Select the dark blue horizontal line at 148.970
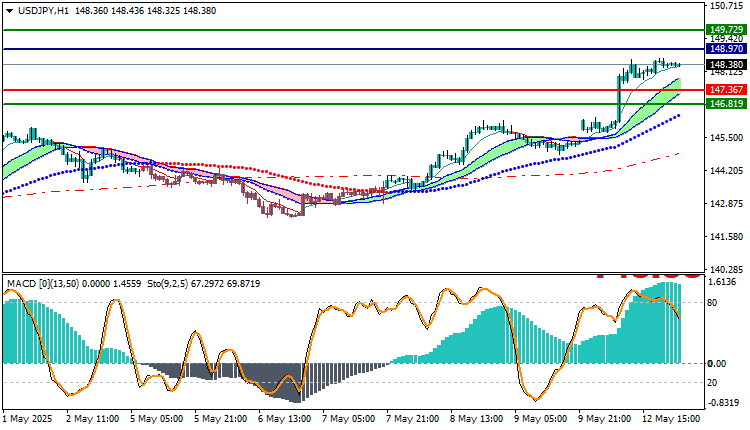Screen dimensions: 750x430 click(x=353, y=49)
